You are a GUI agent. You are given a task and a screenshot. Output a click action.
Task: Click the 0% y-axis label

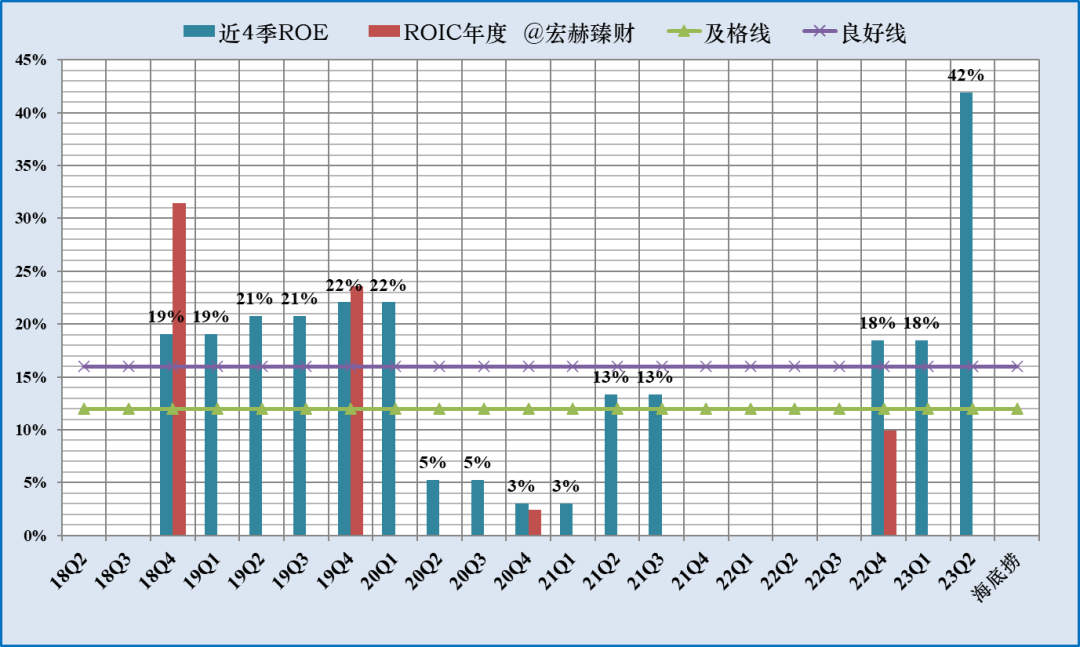pos(35,536)
